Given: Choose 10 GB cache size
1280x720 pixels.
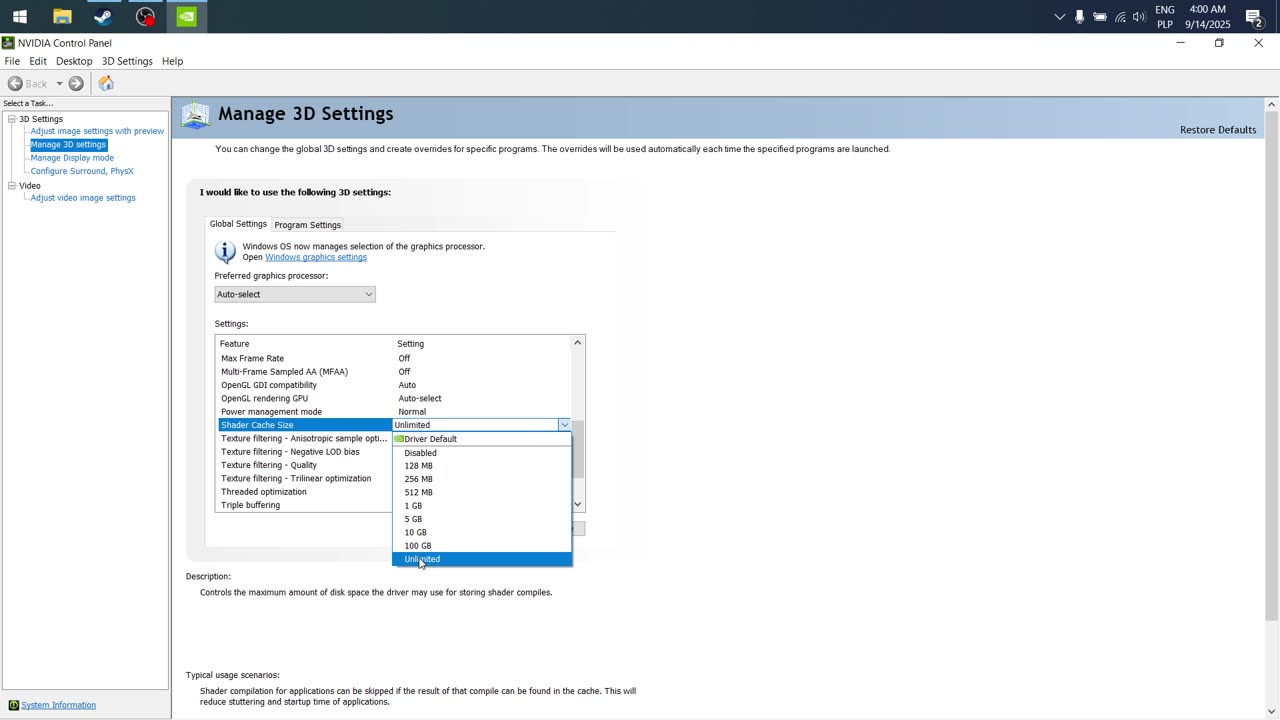Looking at the screenshot, I should (482, 532).
